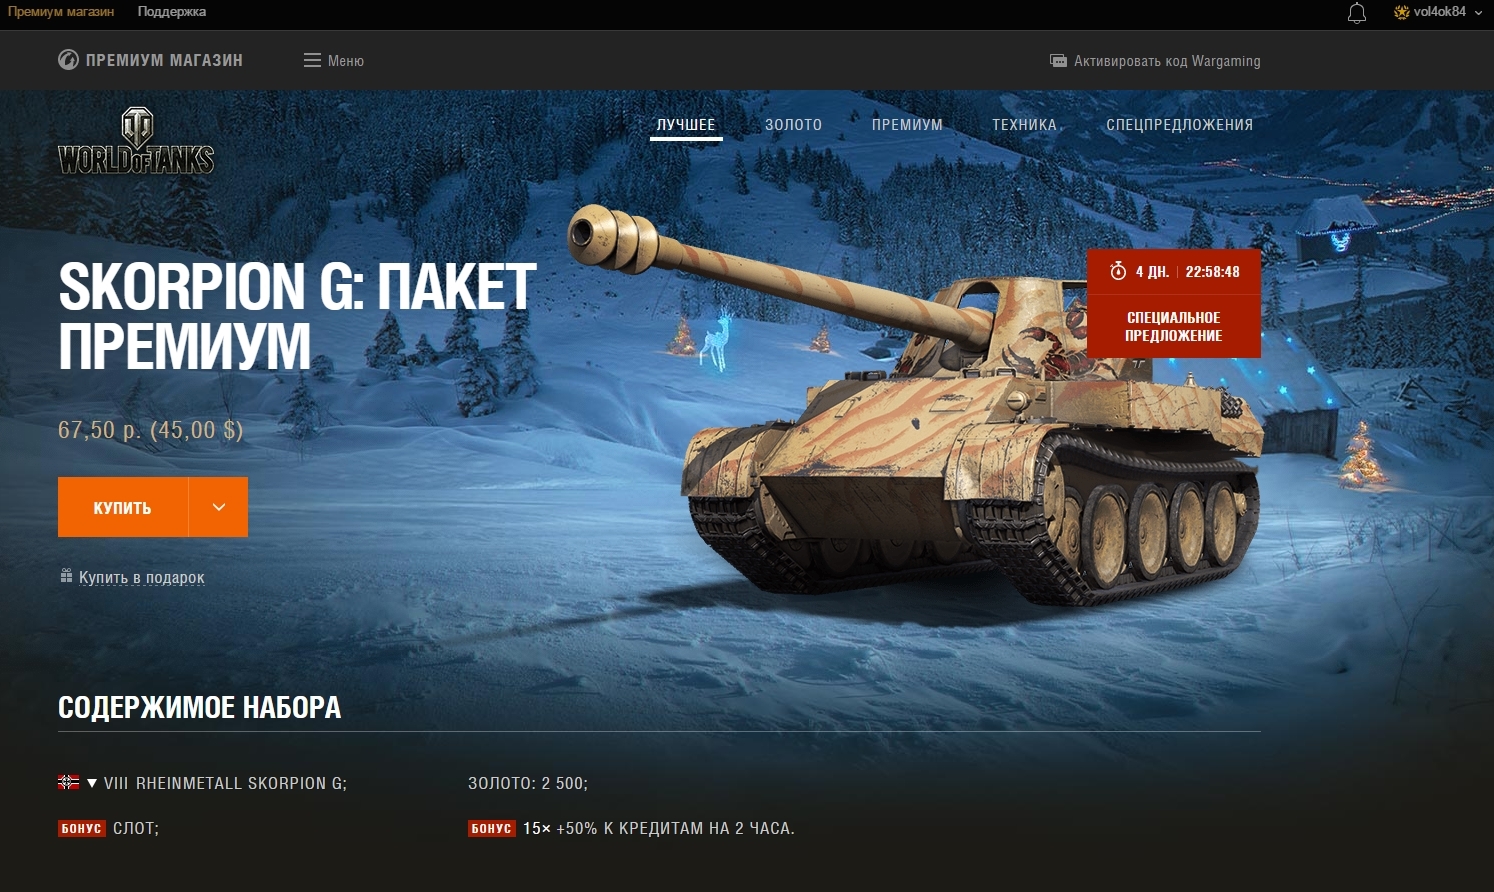
Task: Click Активировать код Wargaming link
Action: click(x=1167, y=61)
